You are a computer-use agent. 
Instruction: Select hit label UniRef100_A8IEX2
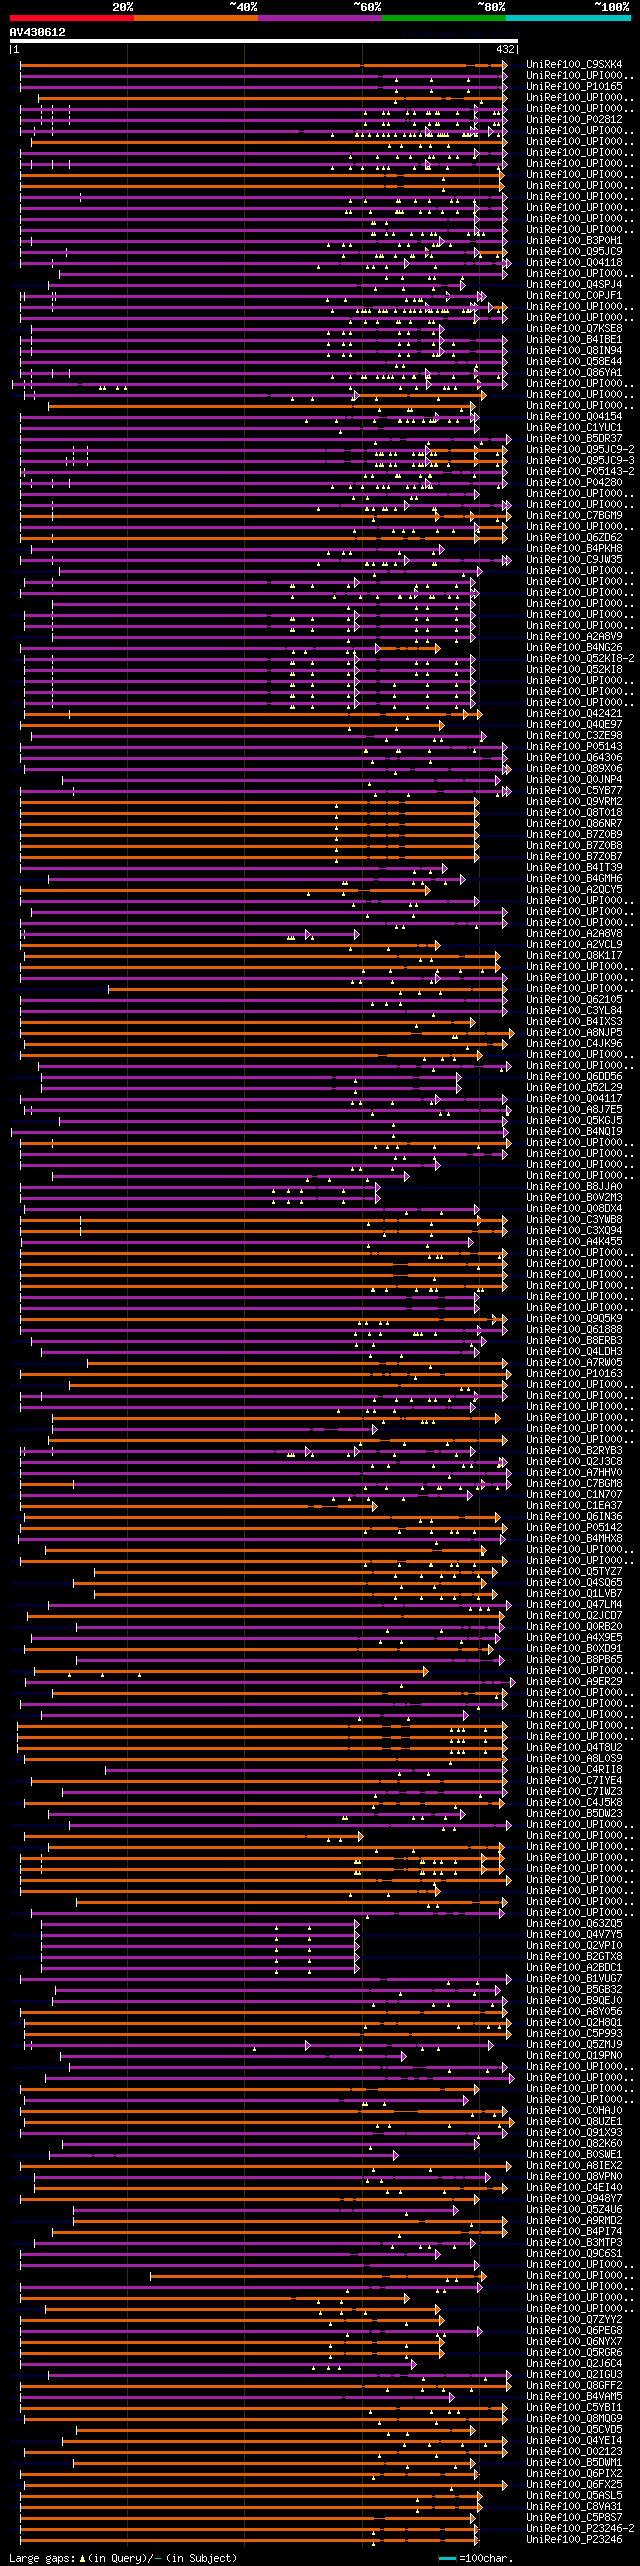[574, 2166]
